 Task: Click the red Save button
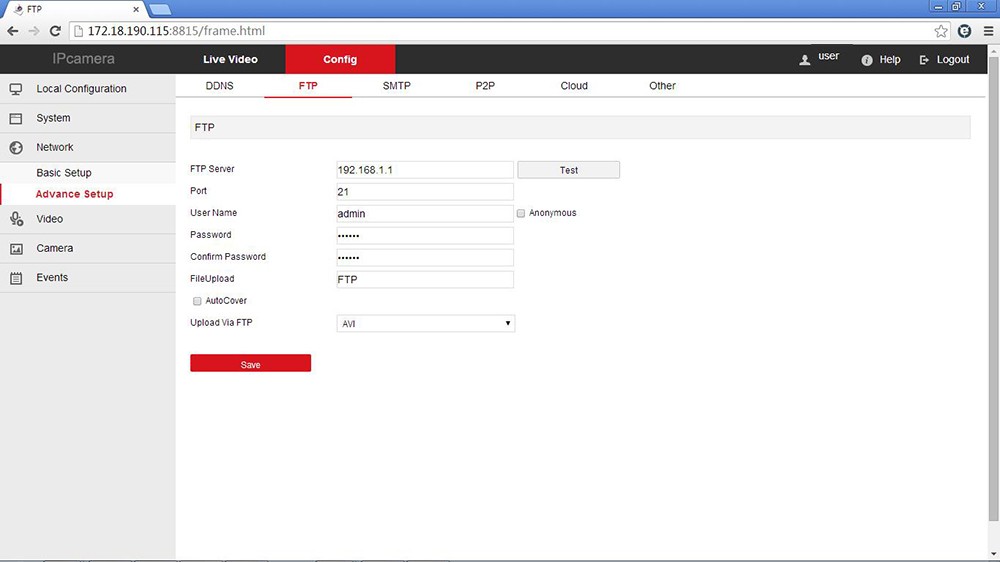point(250,364)
